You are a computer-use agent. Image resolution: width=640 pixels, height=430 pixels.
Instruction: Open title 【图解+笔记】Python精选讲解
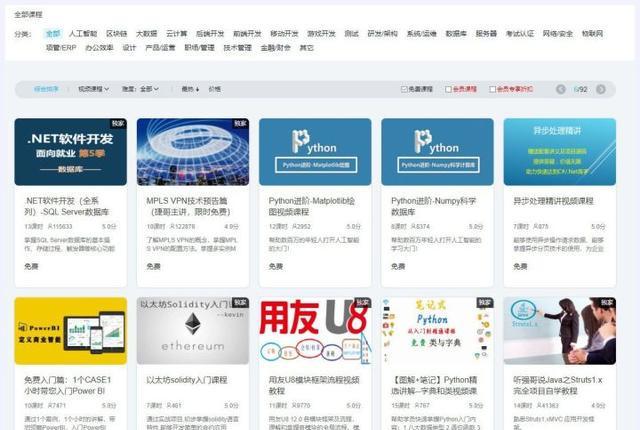434,386
